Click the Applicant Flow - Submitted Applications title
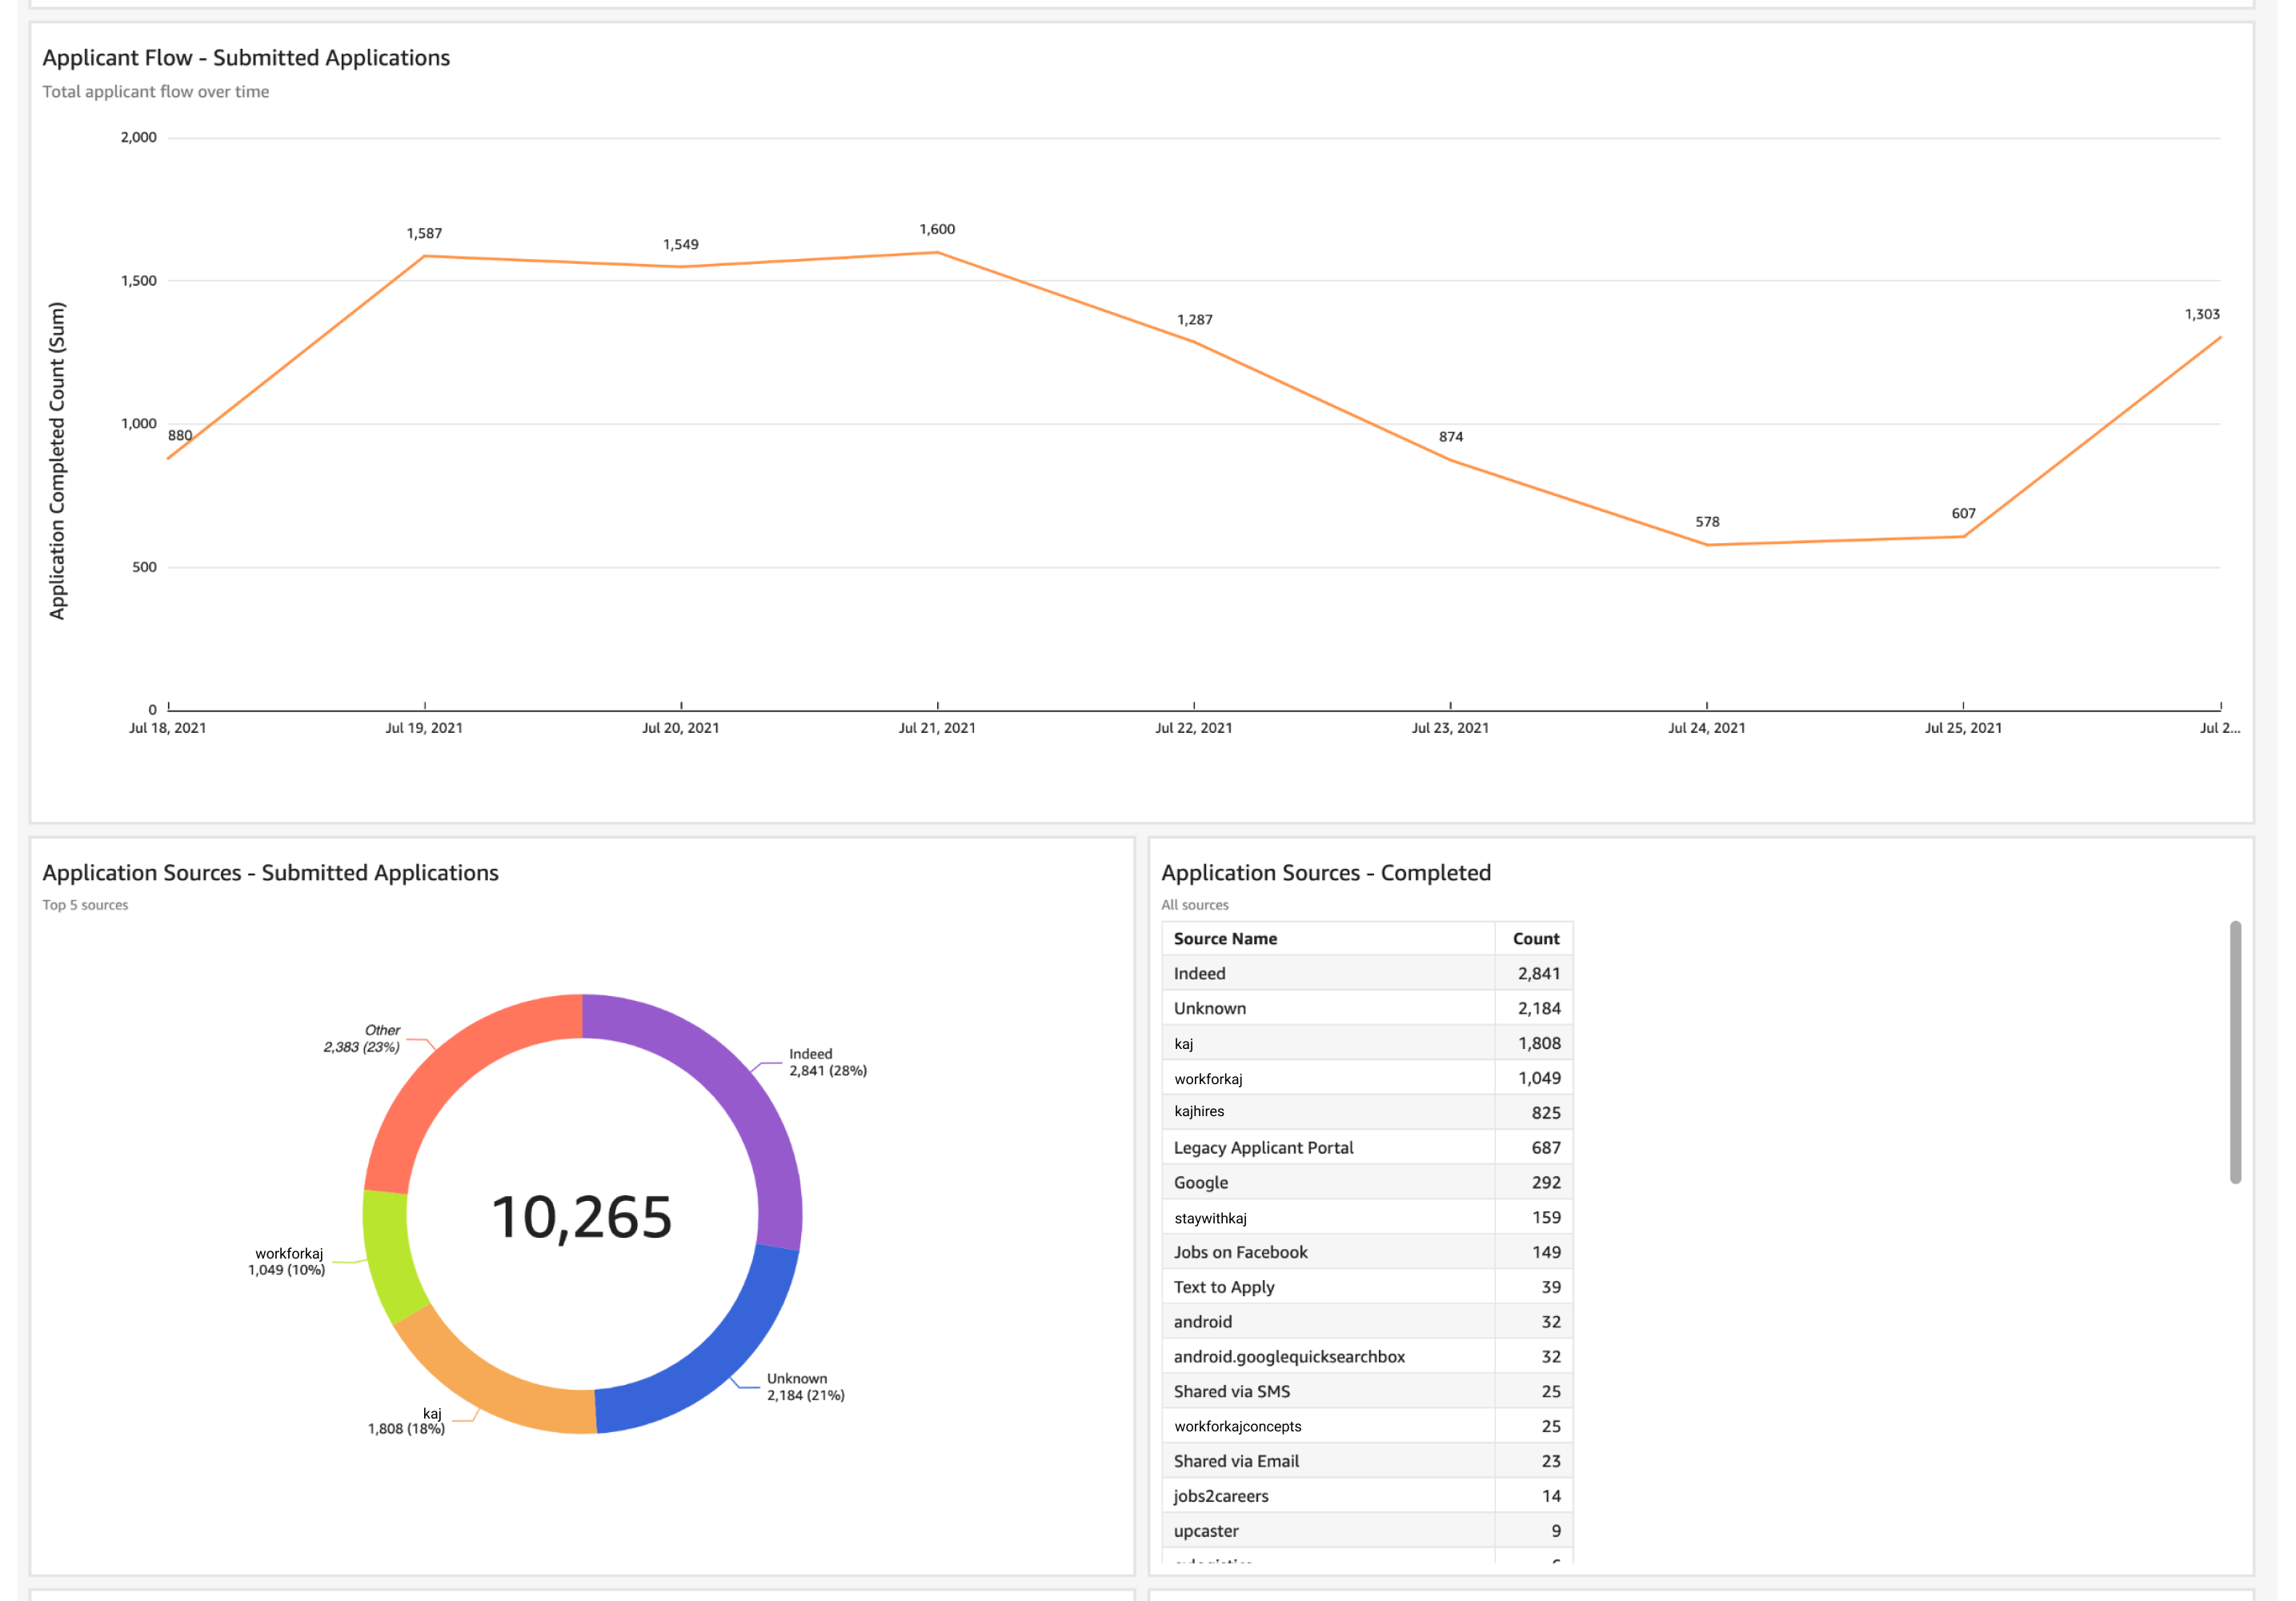The width and height of the screenshot is (2296, 1601). click(x=246, y=58)
